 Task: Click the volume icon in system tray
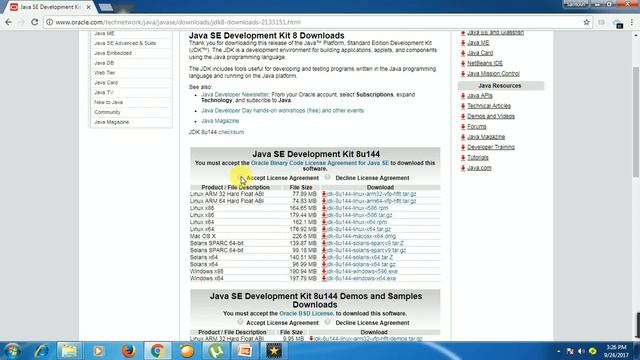point(582,351)
